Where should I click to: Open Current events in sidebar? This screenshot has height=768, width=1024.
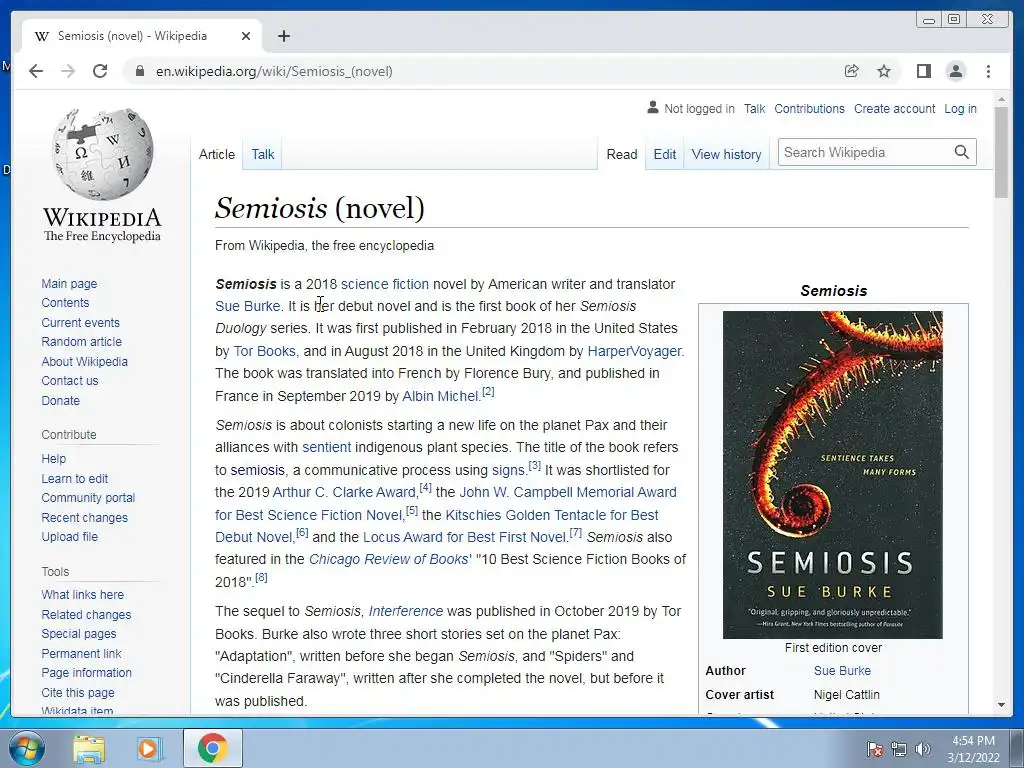pos(80,323)
